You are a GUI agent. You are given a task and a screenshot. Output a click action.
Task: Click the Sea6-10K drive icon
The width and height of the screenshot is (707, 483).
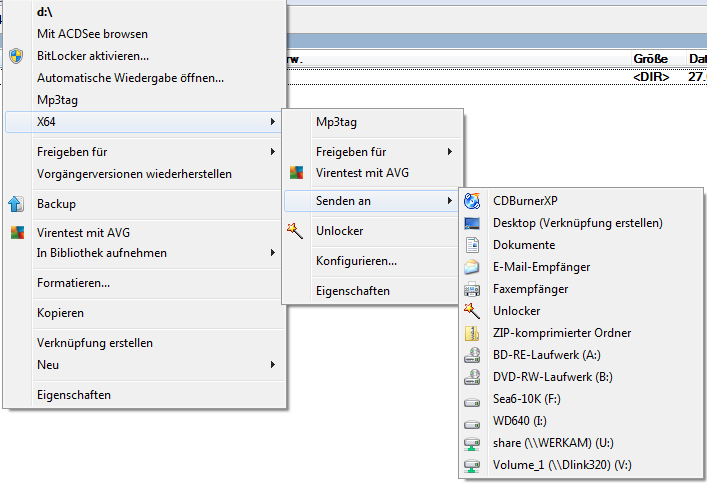point(472,401)
